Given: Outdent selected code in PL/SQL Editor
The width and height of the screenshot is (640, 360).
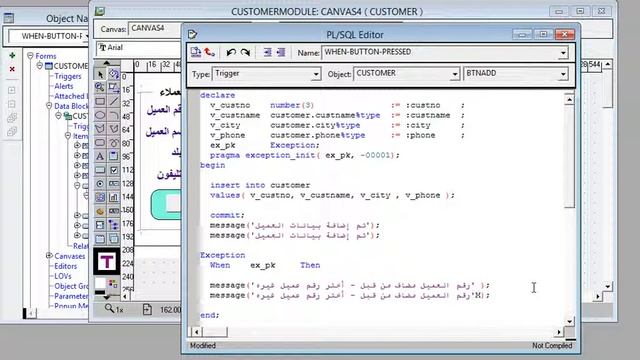Looking at the screenshot, I should click(x=281, y=52).
